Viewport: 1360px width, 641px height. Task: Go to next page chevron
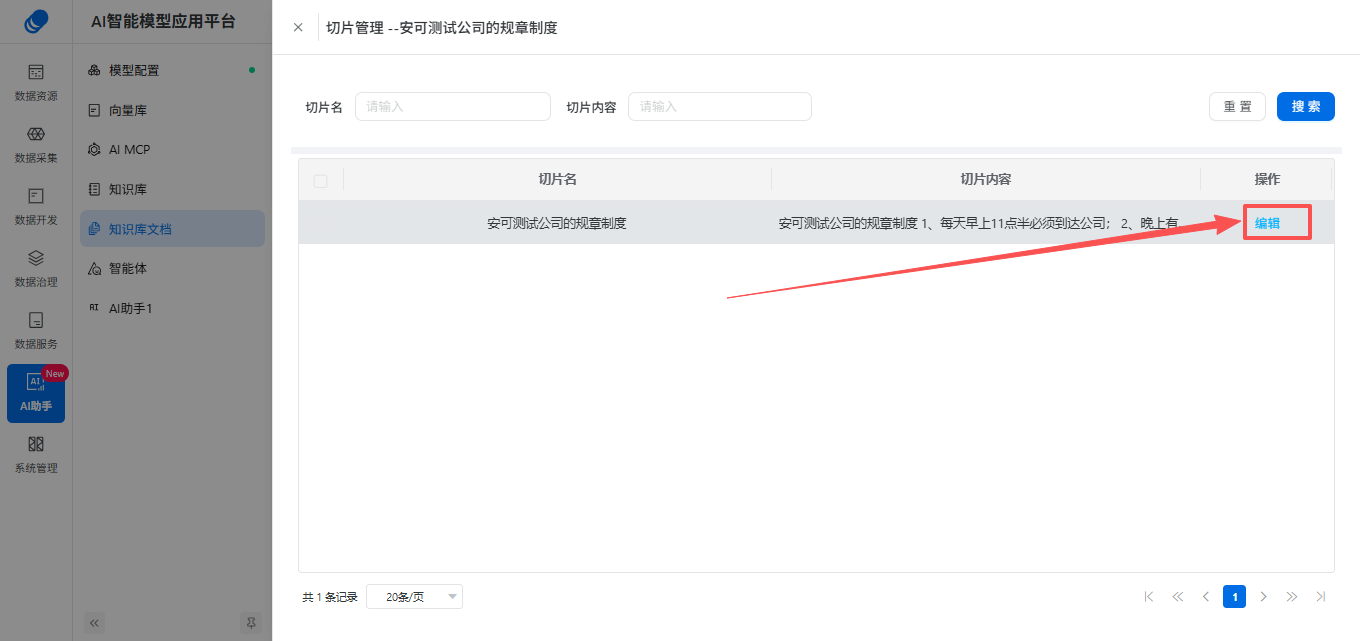pyautogui.click(x=1264, y=597)
